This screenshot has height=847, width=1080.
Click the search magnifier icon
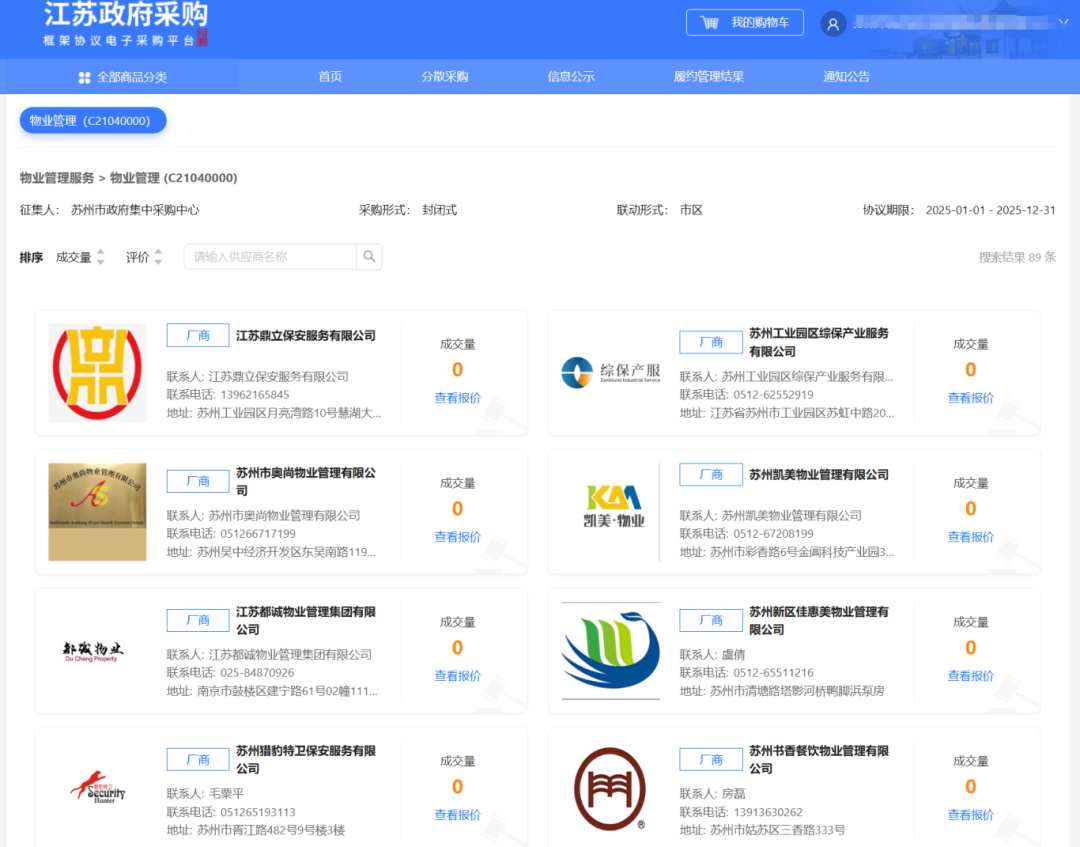369,257
